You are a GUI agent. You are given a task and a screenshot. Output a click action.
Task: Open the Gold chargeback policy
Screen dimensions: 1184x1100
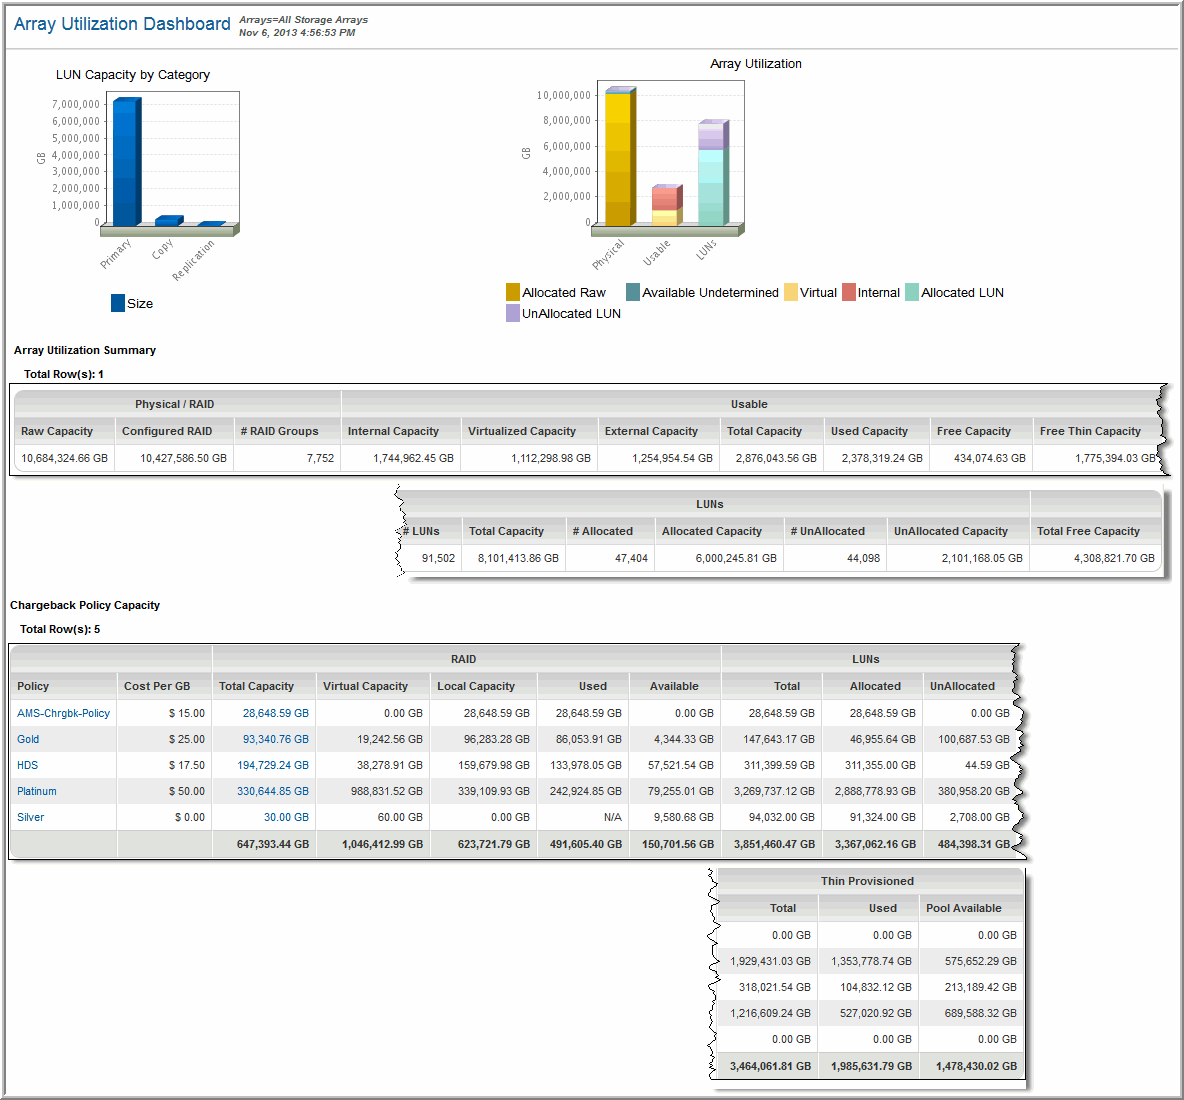[x=28, y=739]
